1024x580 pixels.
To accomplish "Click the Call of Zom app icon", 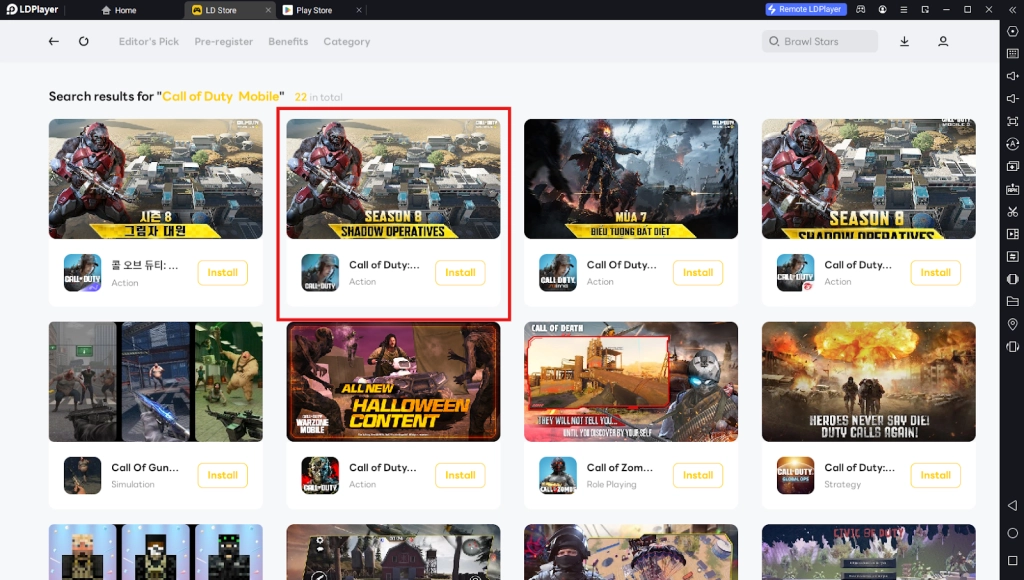I will click(x=558, y=475).
